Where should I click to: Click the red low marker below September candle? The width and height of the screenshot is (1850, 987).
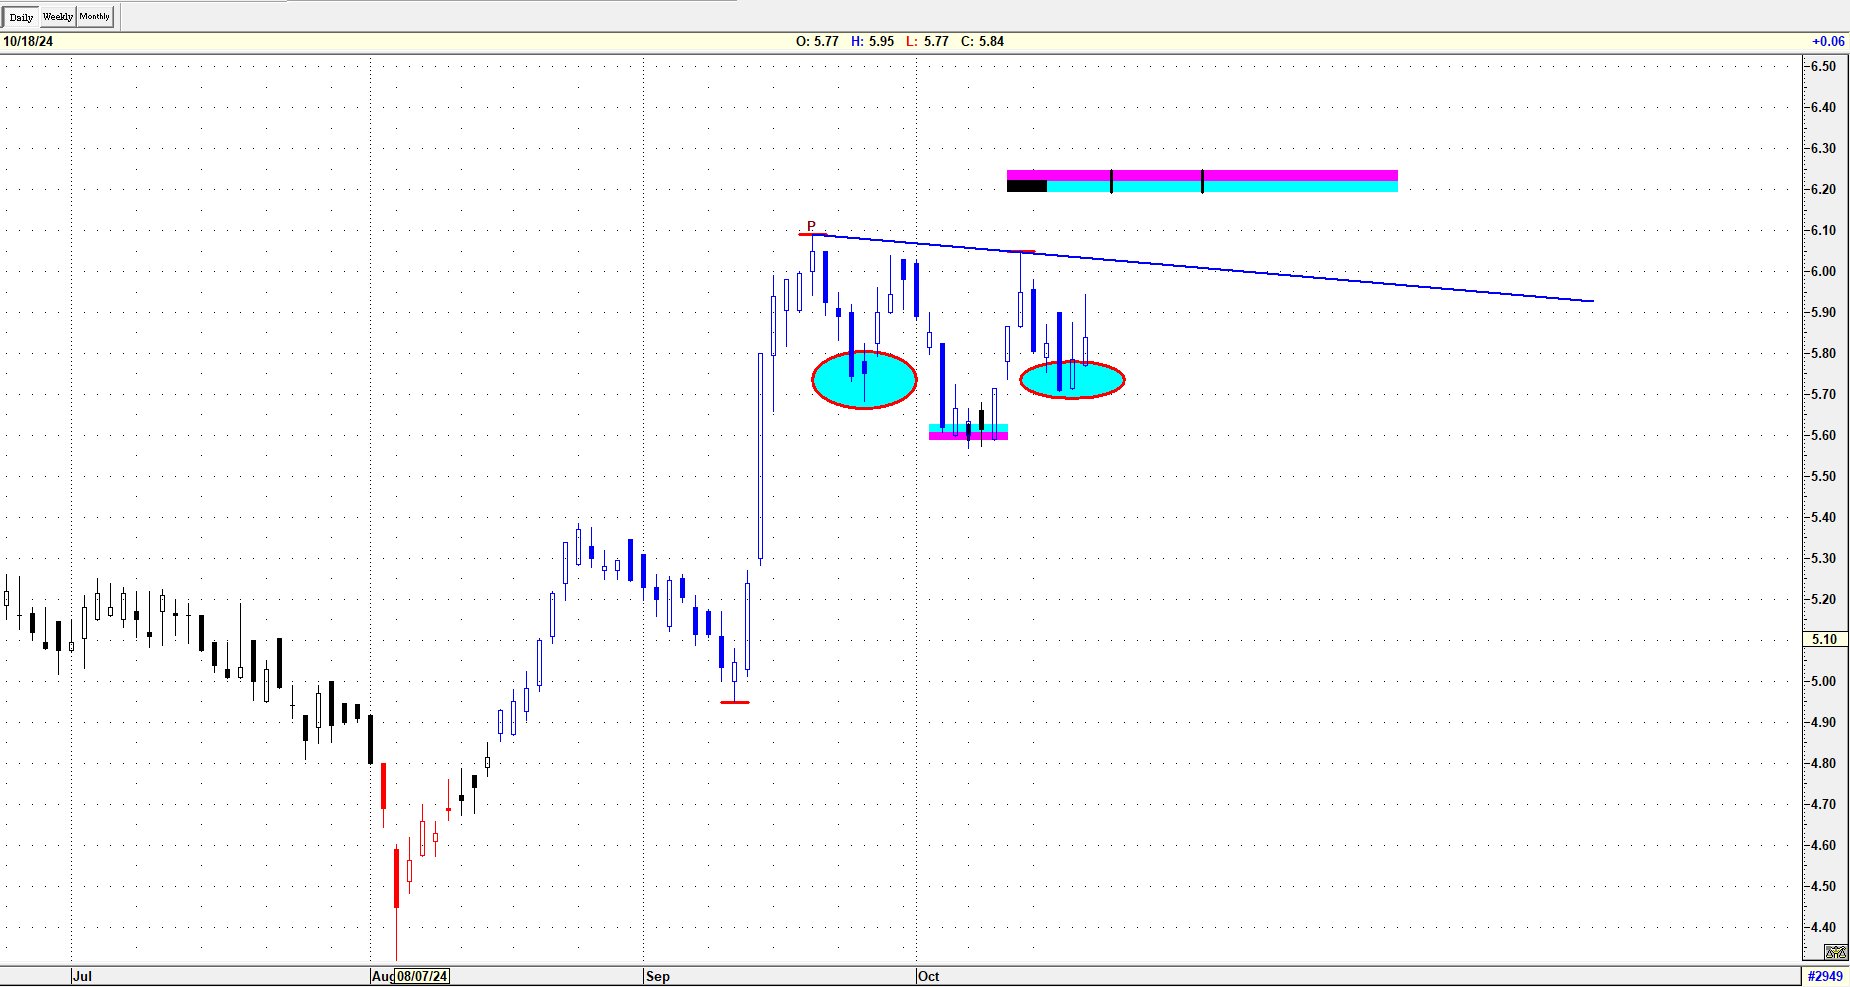[734, 702]
